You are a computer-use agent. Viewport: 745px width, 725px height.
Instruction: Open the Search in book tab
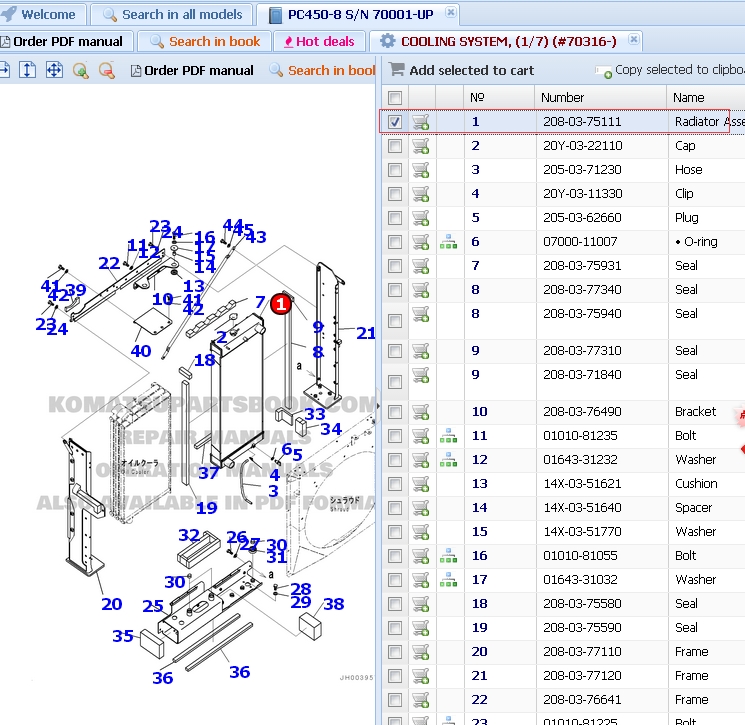(204, 41)
